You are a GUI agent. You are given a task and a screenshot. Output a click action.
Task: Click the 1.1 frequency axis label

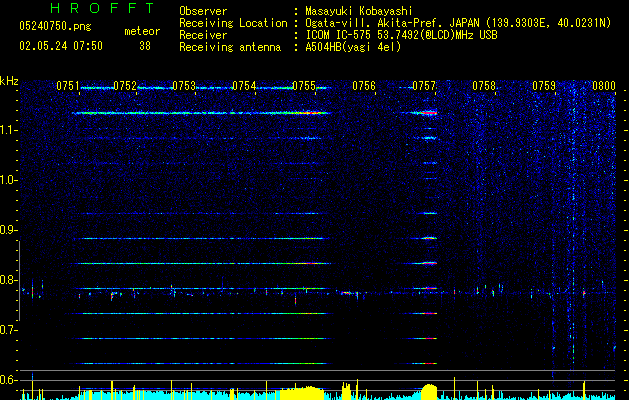pos(8,130)
